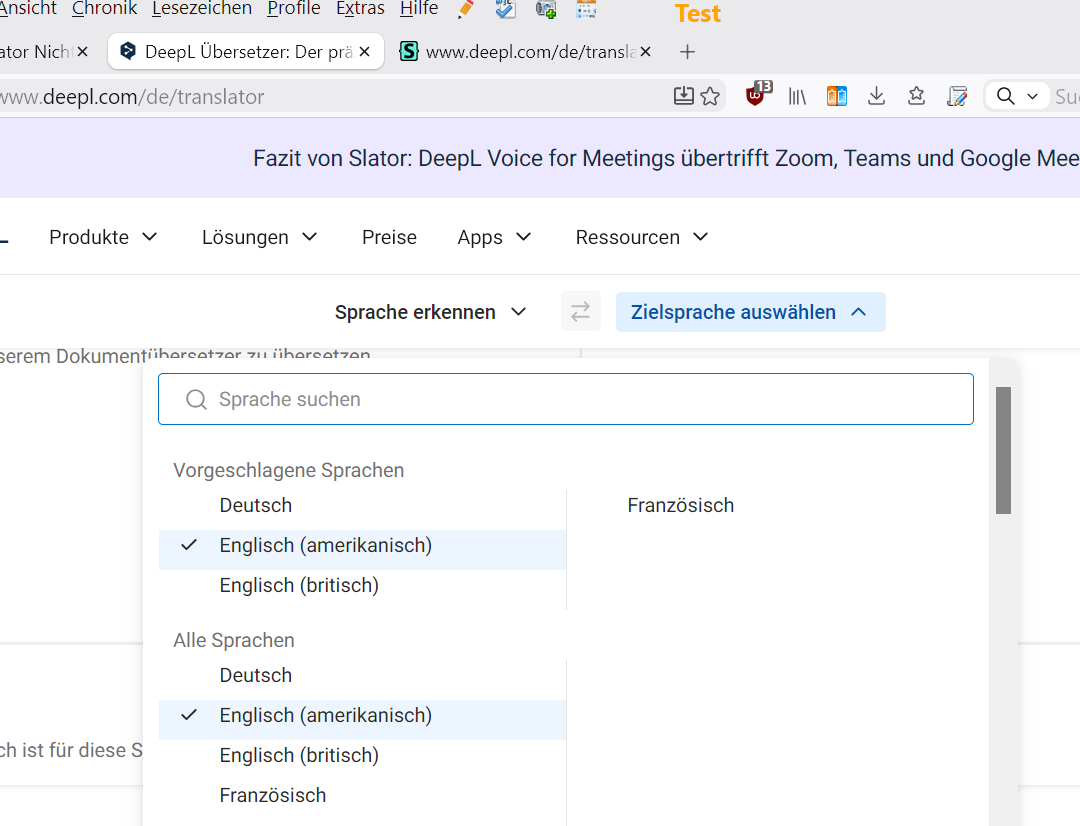The image size is (1080, 826).
Task: Open a new tab with the plus button
Action: click(687, 52)
